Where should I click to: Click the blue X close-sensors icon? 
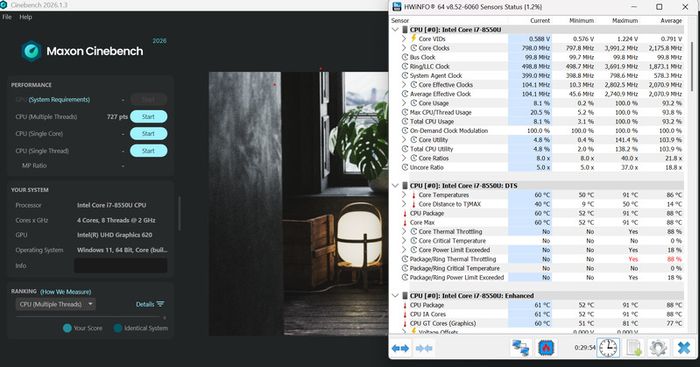click(x=684, y=348)
